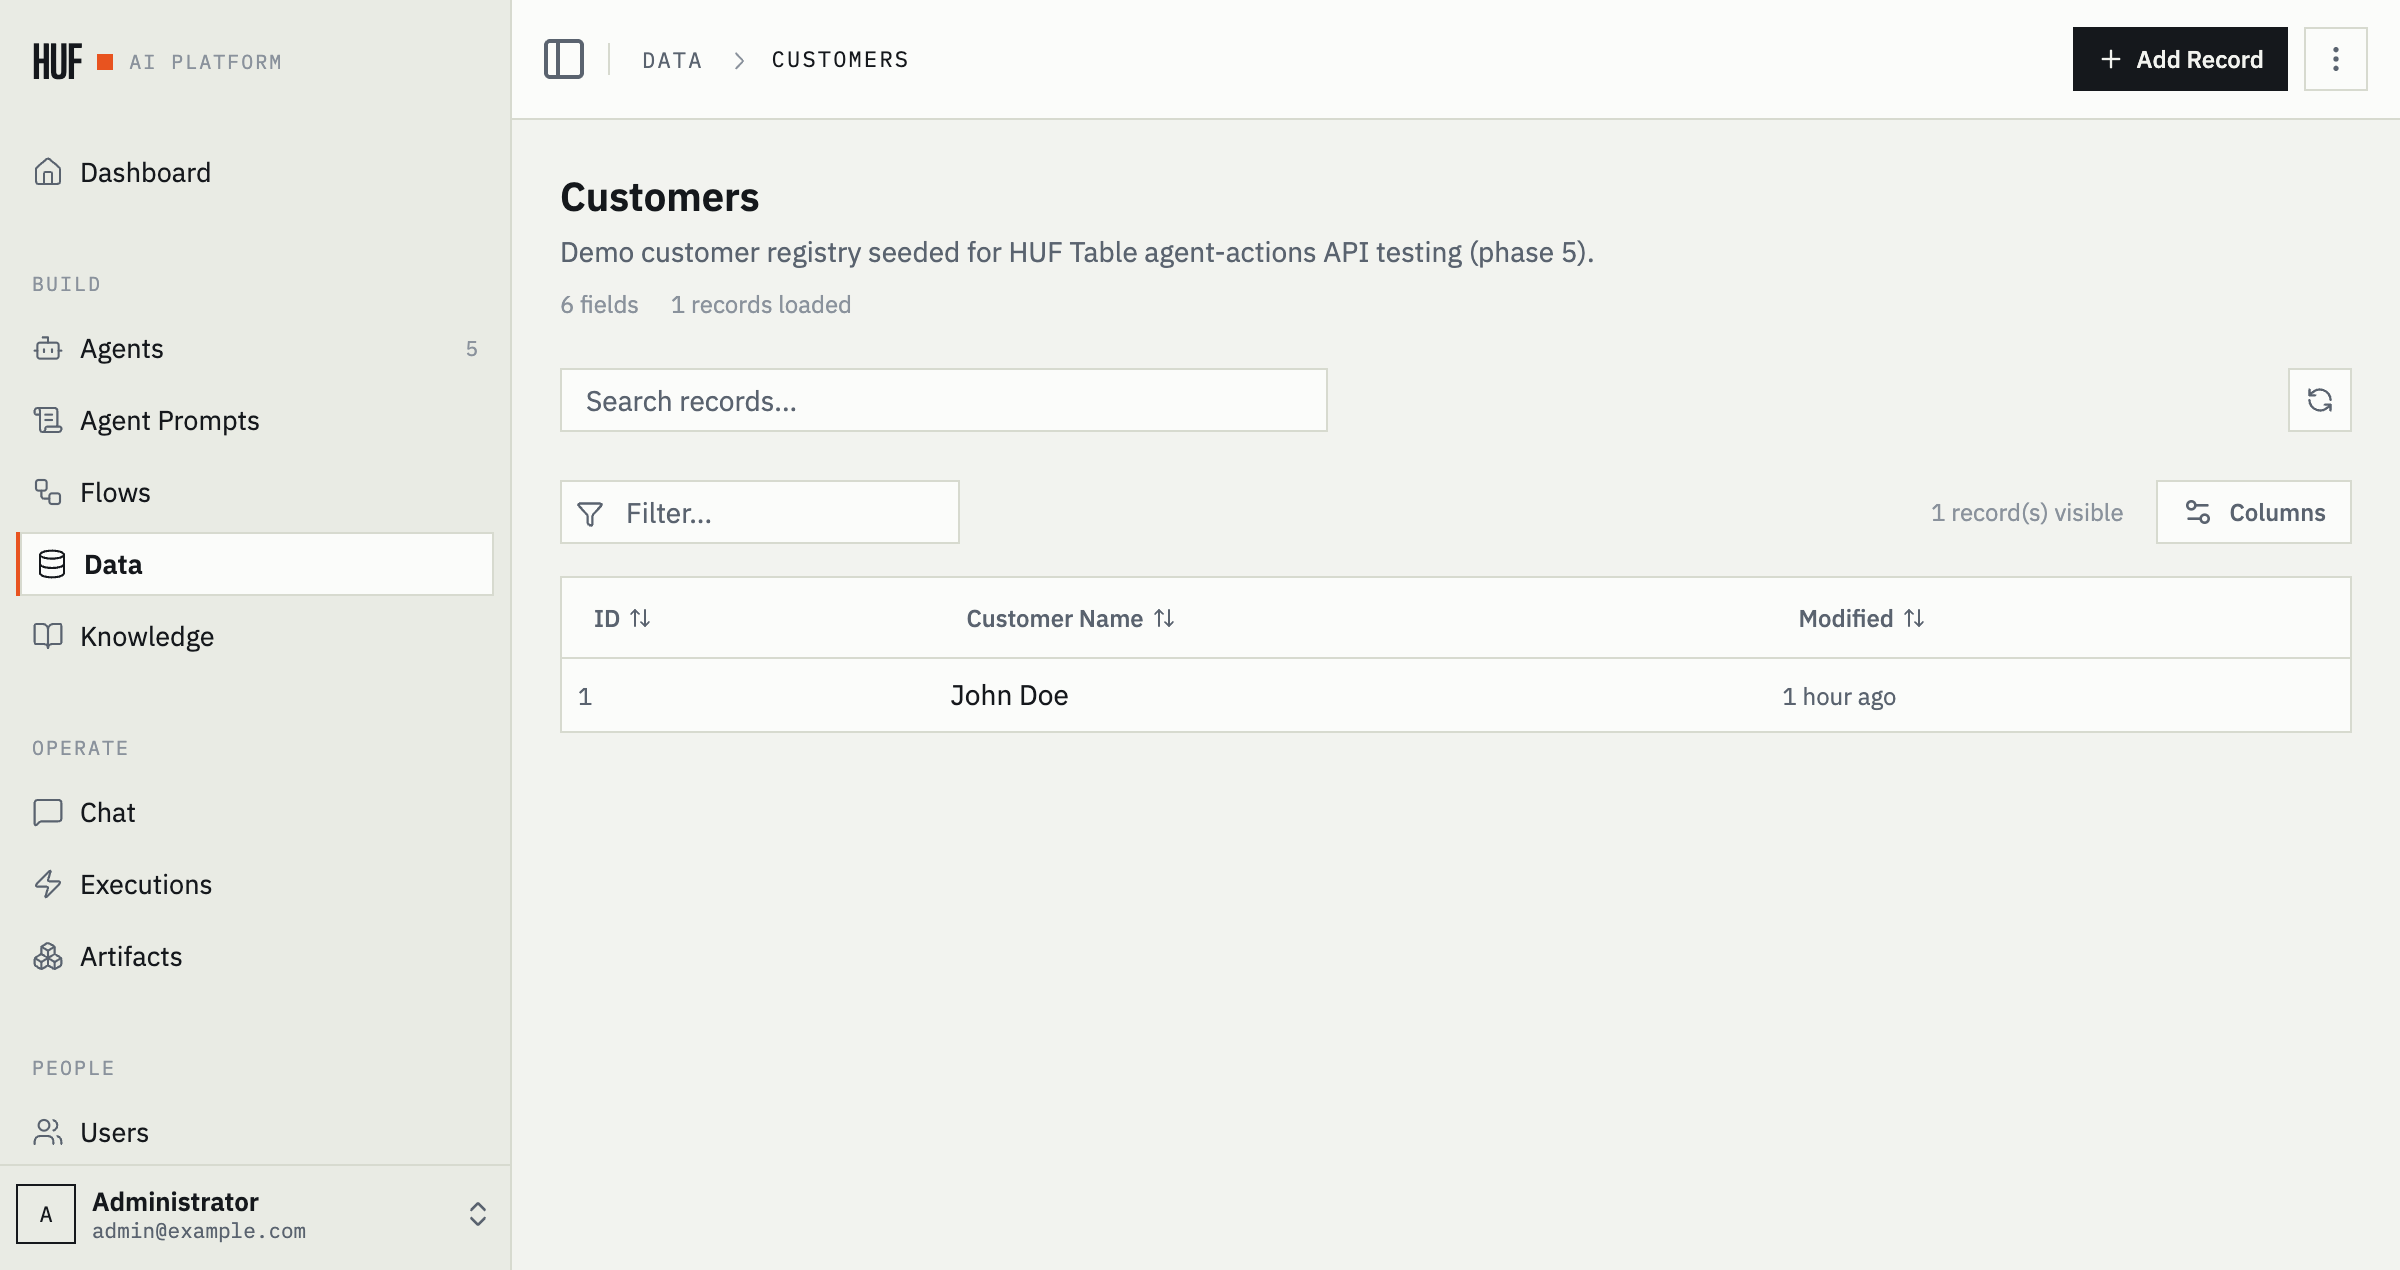This screenshot has height=1270, width=2400.
Task: Click the DATA breadcrumb link
Action: [672, 60]
